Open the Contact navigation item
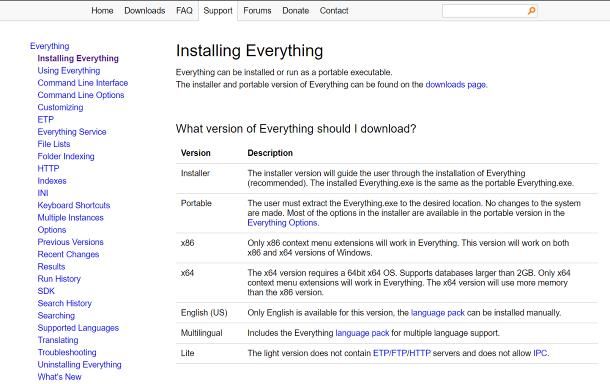 tap(334, 11)
